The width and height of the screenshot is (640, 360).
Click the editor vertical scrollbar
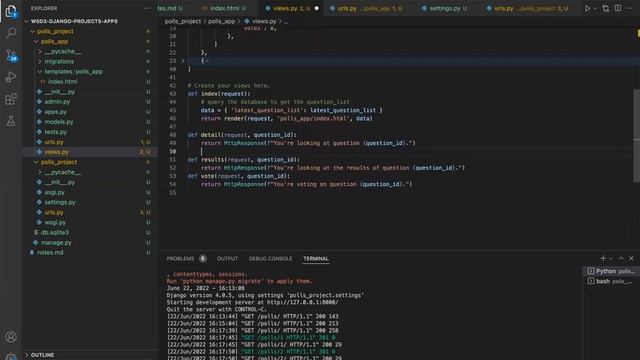(636, 136)
